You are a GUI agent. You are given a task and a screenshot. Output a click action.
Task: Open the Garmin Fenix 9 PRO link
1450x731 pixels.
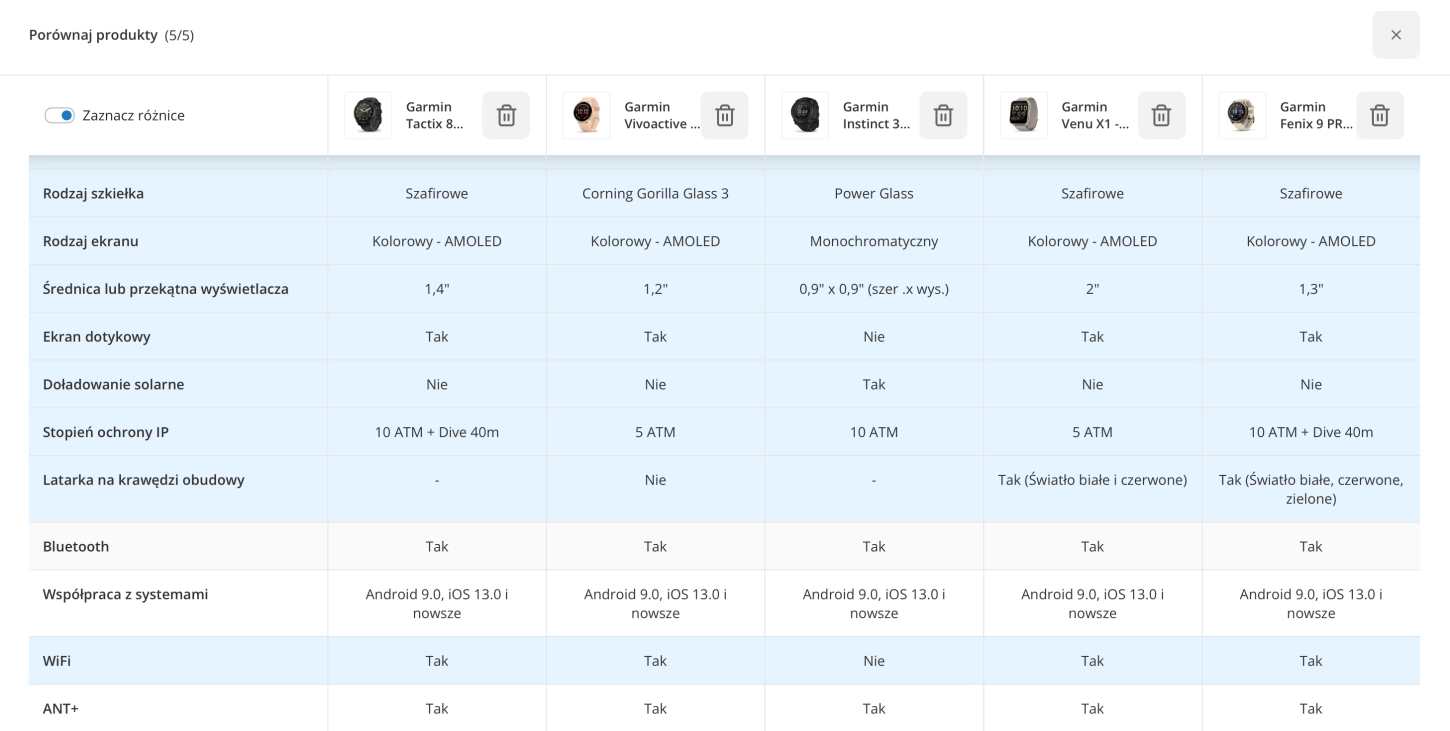[x=1316, y=115]
